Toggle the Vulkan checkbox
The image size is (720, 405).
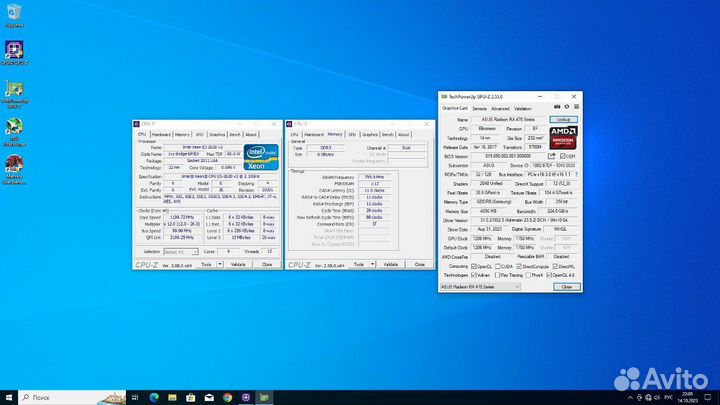tap(474, 275)
